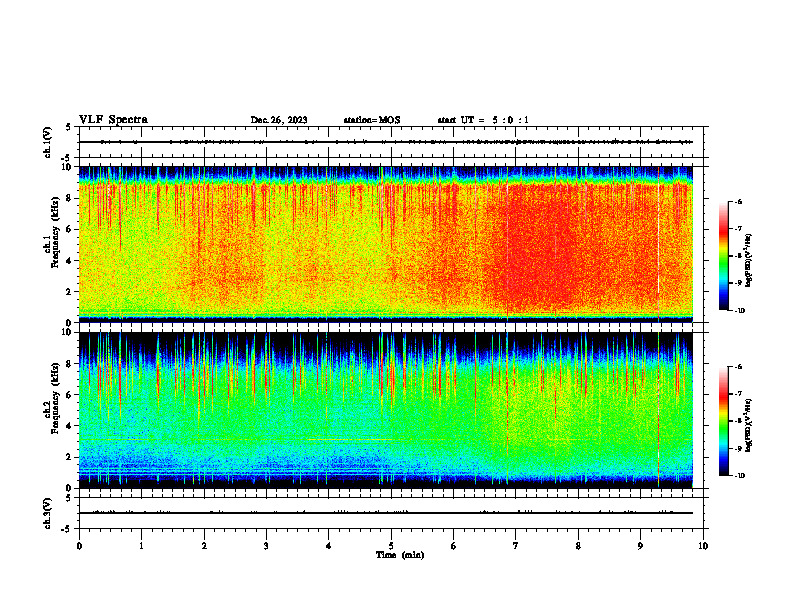Click the time axis tick label "0"
This screenshot has height=612, width=792.
79,546
